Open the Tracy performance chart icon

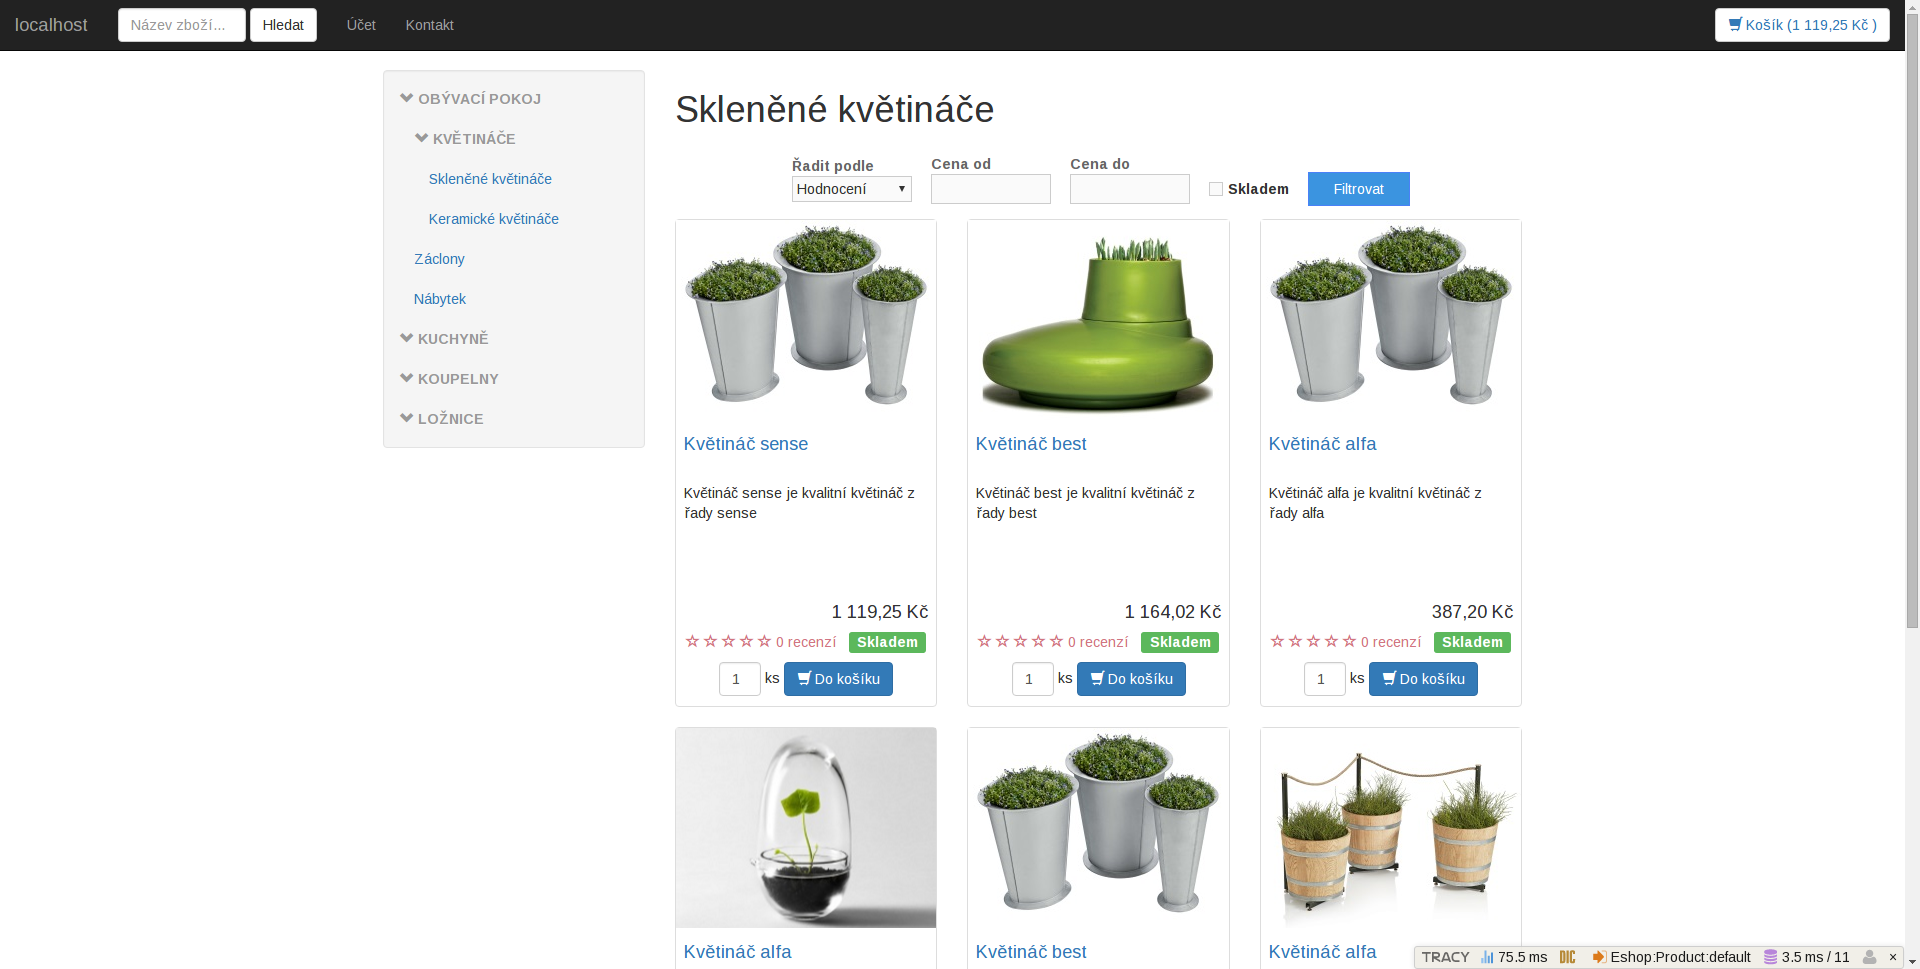(1487, 957)
